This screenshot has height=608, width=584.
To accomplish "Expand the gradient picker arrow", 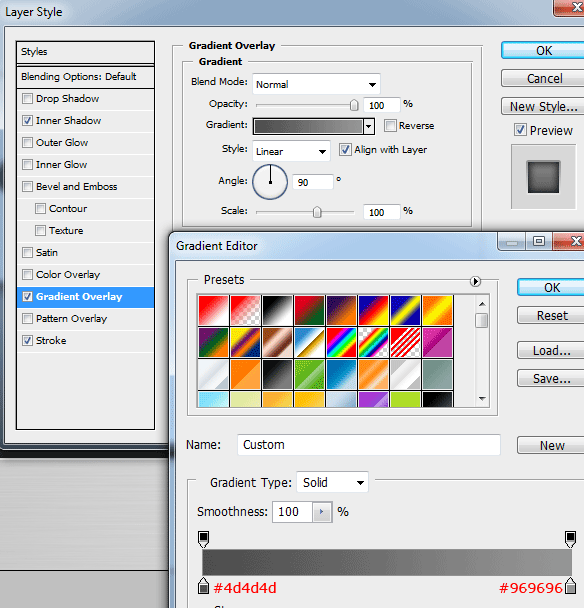I will (x=369, y=126).
